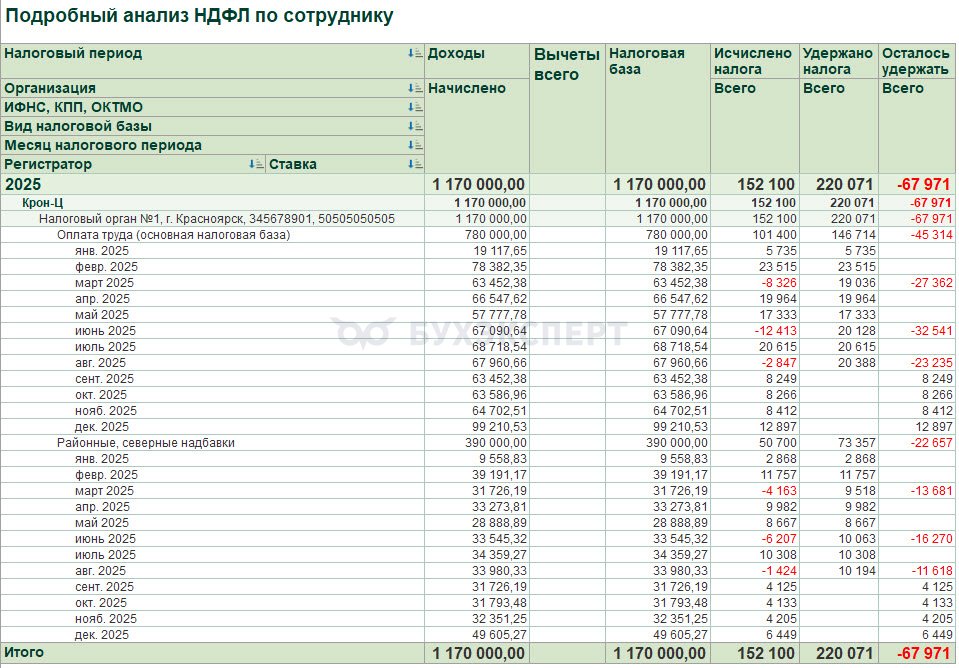Click the sort icon beside Налоговый период
Image resolution: width=959 pixels, height=668 pixels.
pos(415,53)
